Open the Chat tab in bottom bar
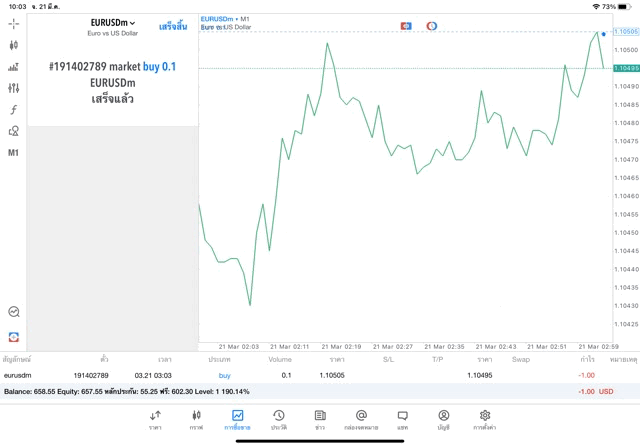Image resolution: width=640 pixels, height=447 pixels. point(402,420)
